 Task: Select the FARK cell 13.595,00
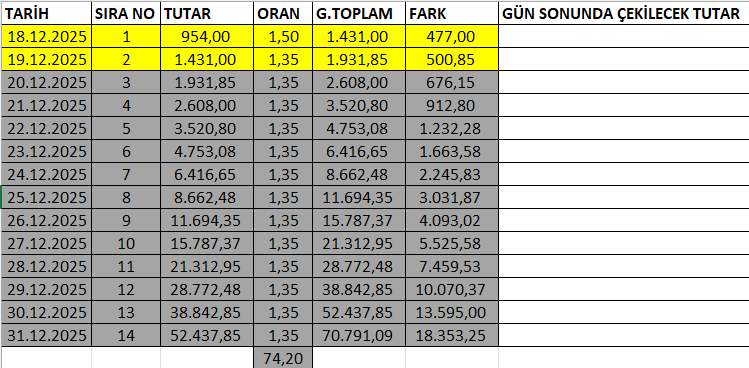[x=452, y=312]
